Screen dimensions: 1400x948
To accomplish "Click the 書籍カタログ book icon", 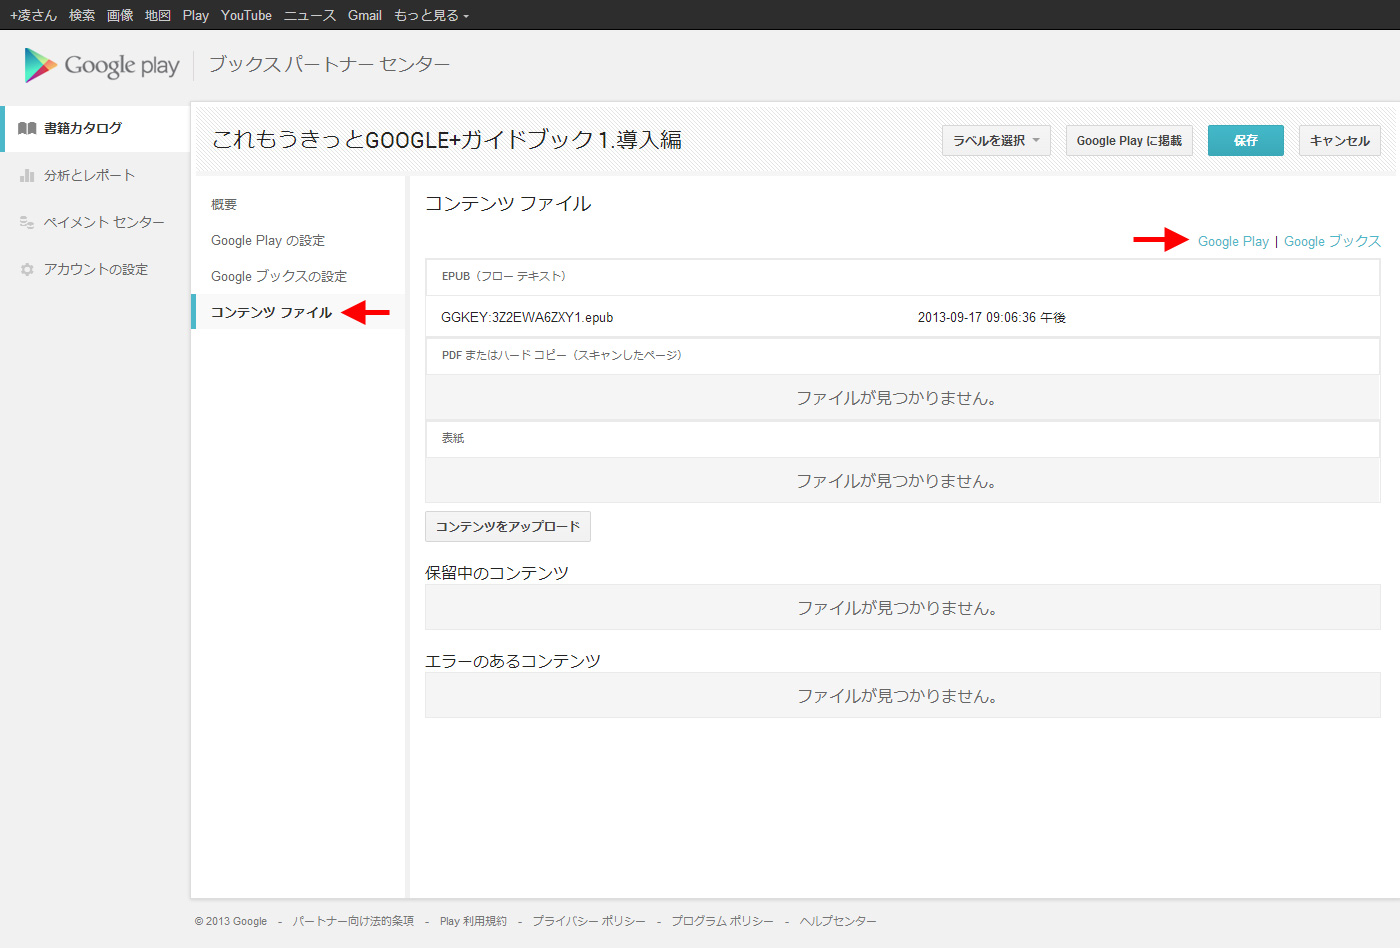I will tap(27, 128).
